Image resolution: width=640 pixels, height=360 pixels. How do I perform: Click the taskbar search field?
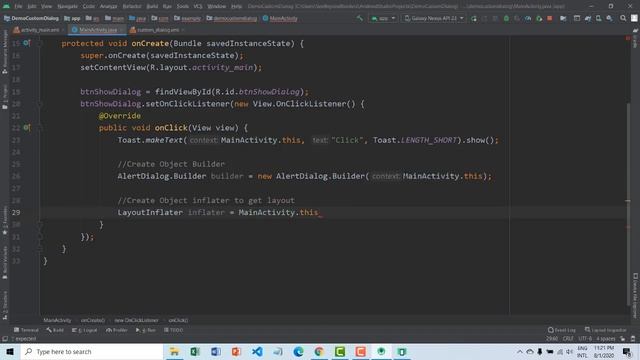click(91, 351)
